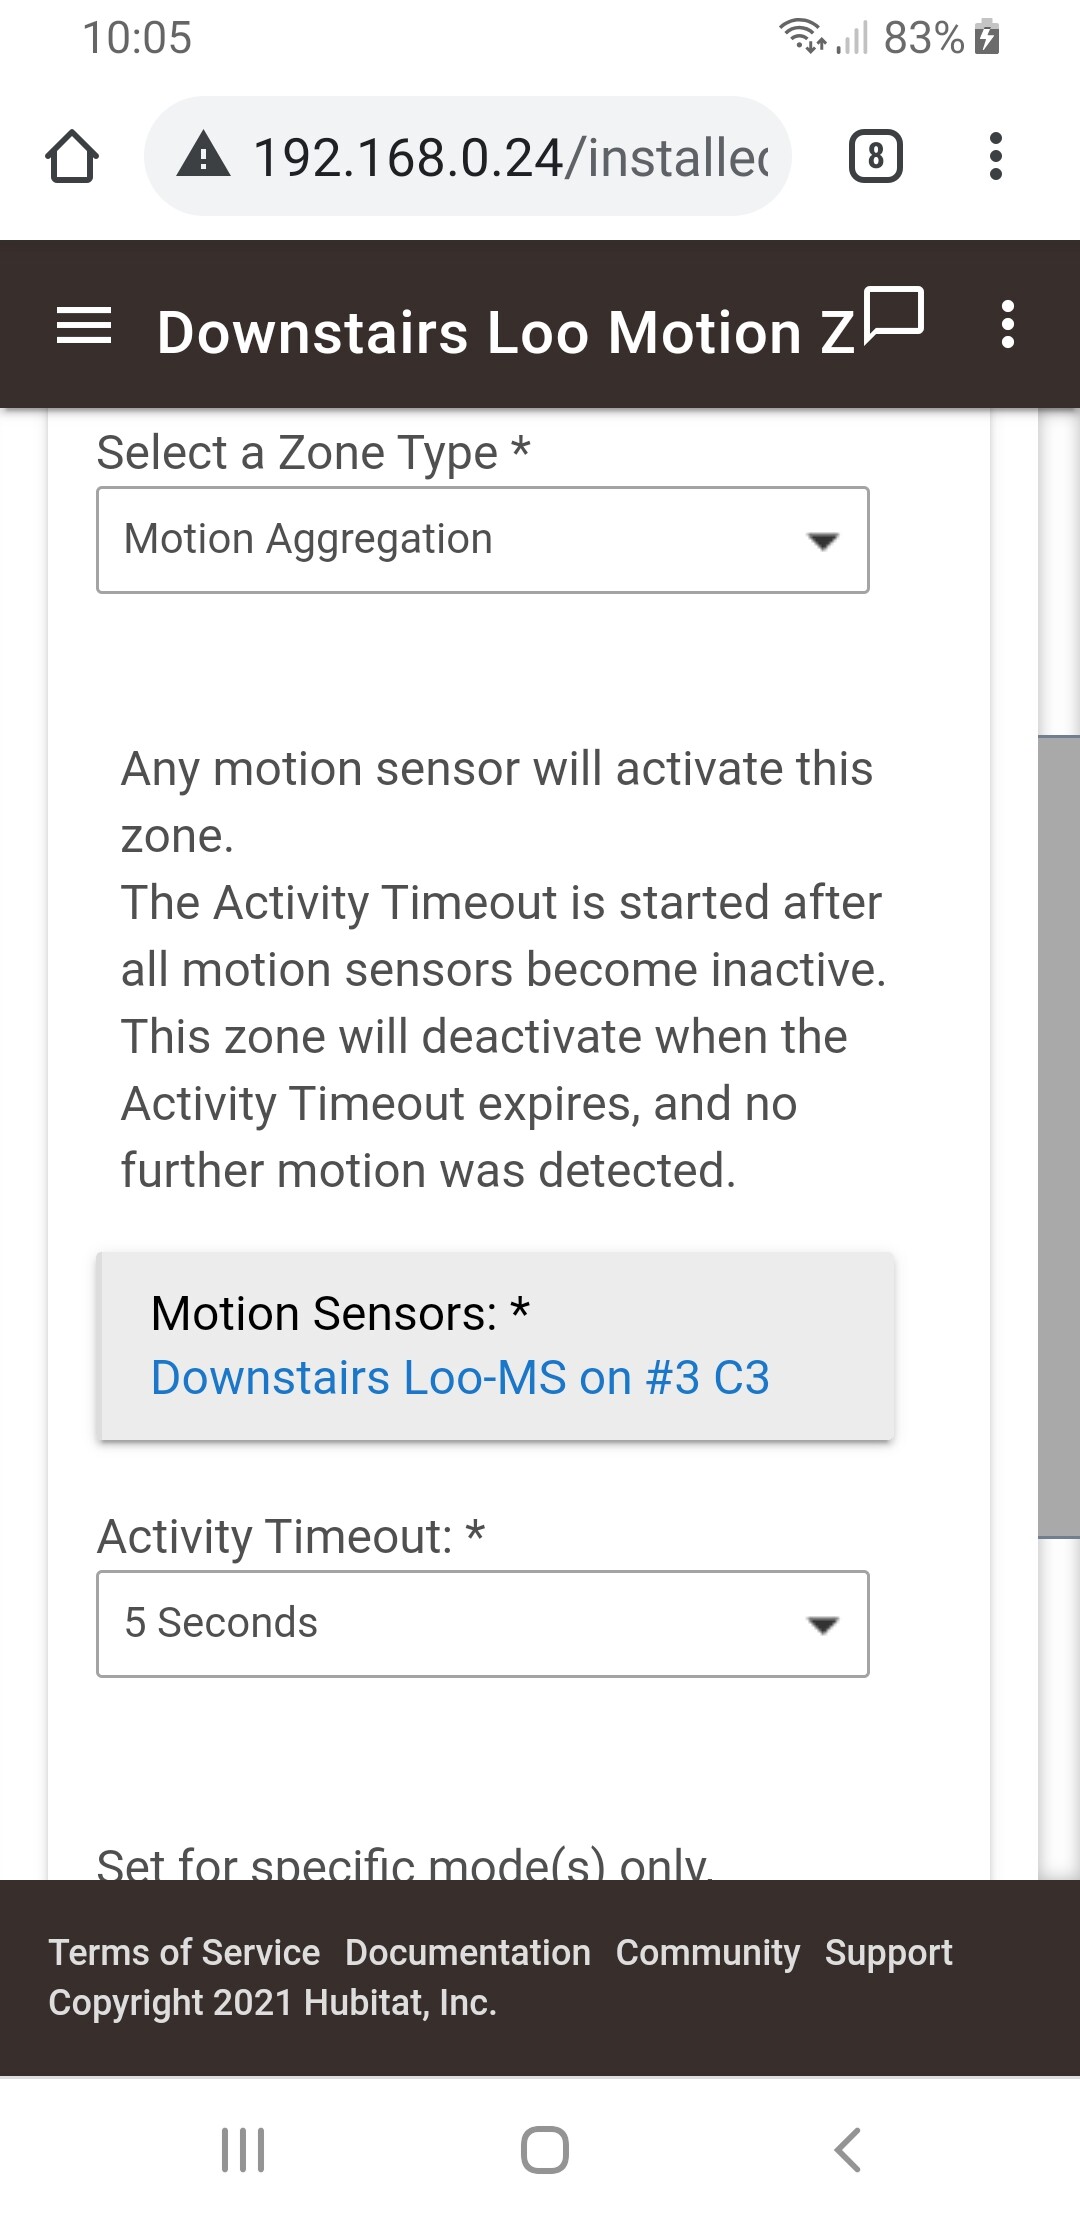The width and height of the screenshot is (1080, 2220).
Task: Tap the insecure connection warning triangle
Action: click(x=203, y=155)
